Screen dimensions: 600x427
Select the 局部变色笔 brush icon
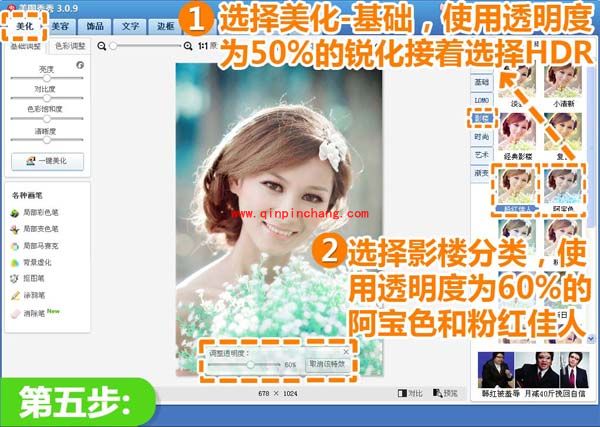tap(15, 230)
